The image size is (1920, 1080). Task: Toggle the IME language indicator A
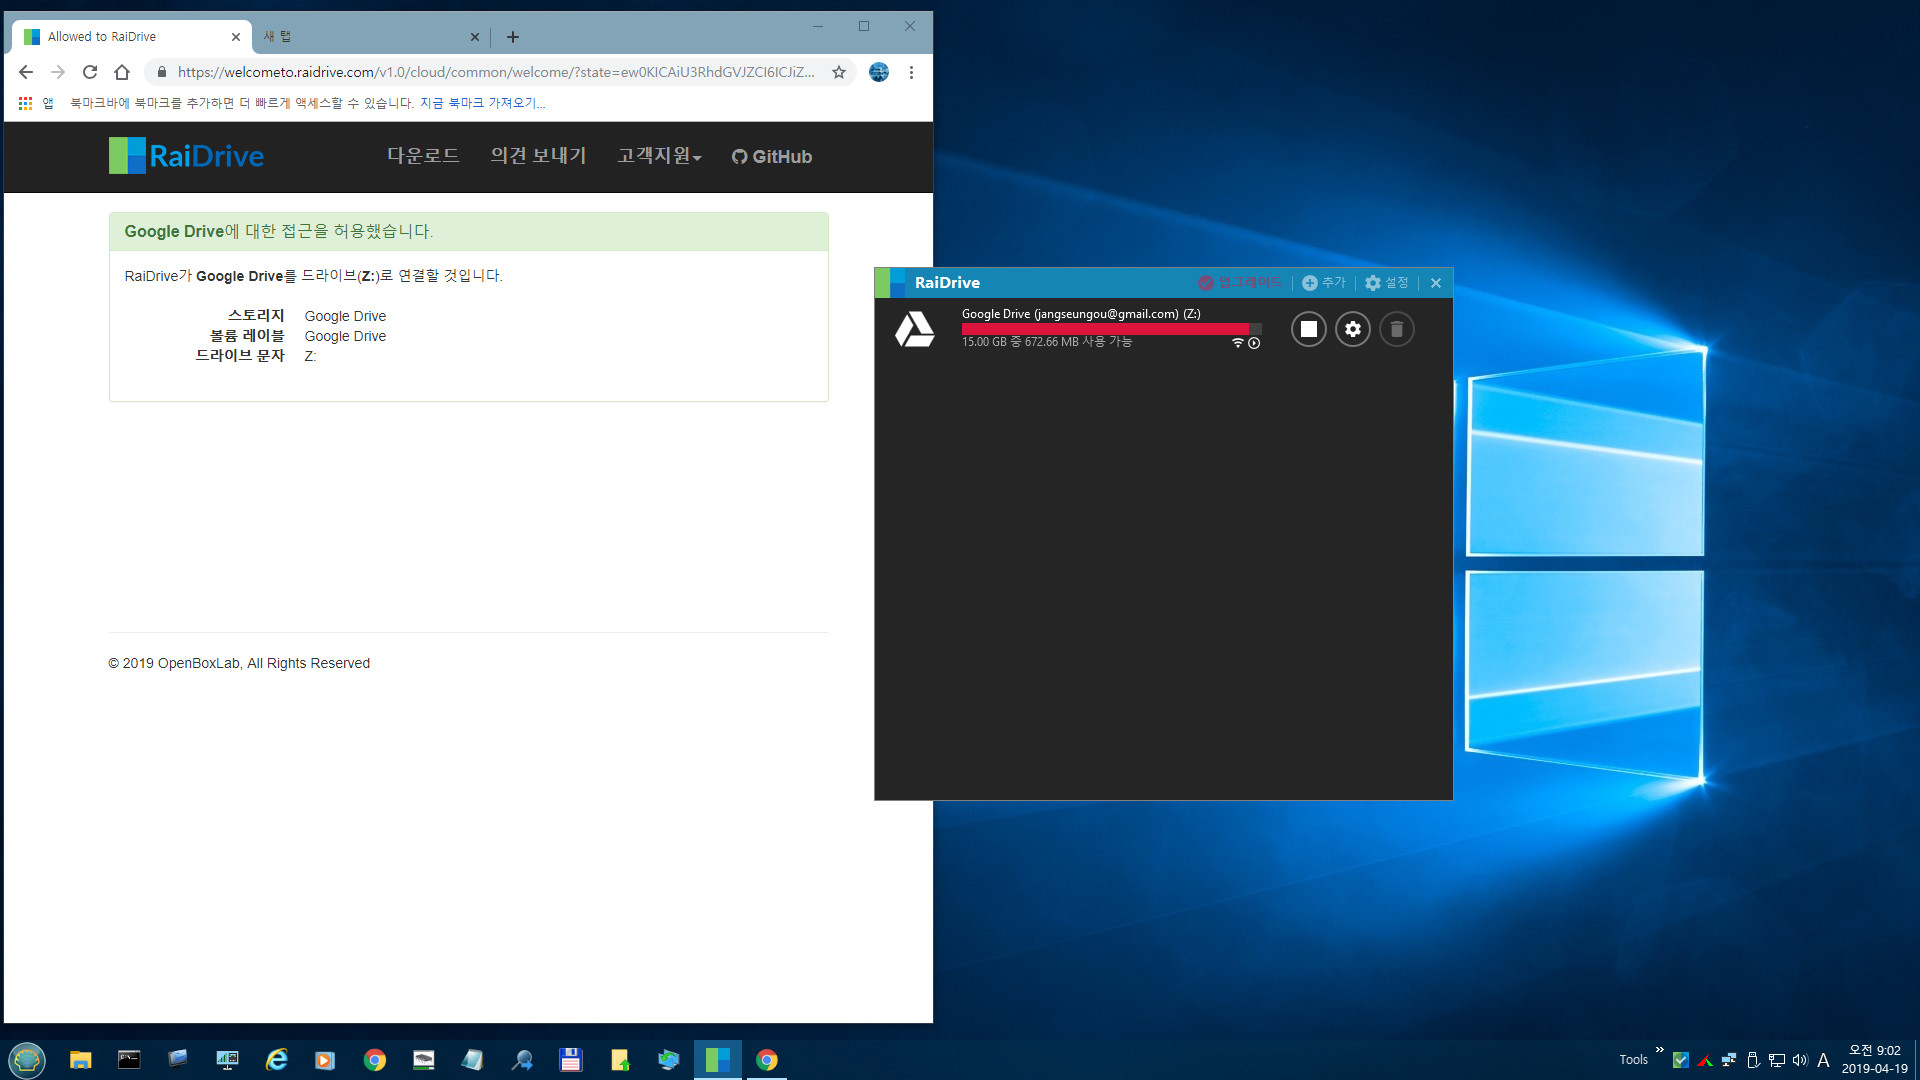[1823, 1060]
